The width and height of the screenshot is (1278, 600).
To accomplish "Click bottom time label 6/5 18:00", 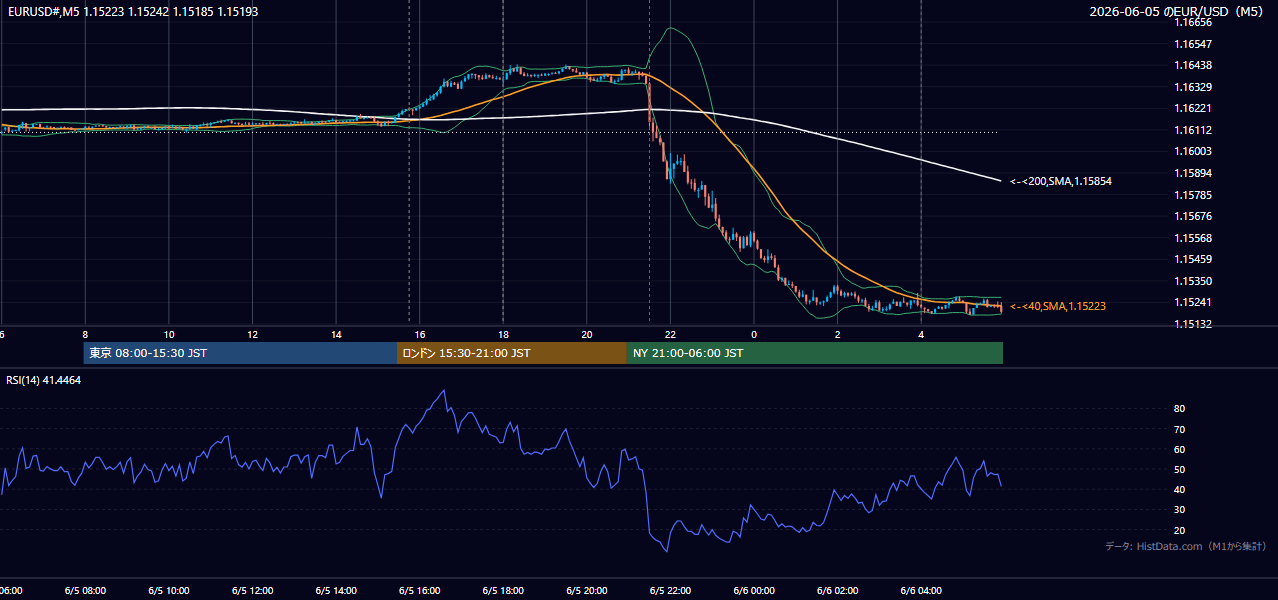I will (x=503, y=591).
